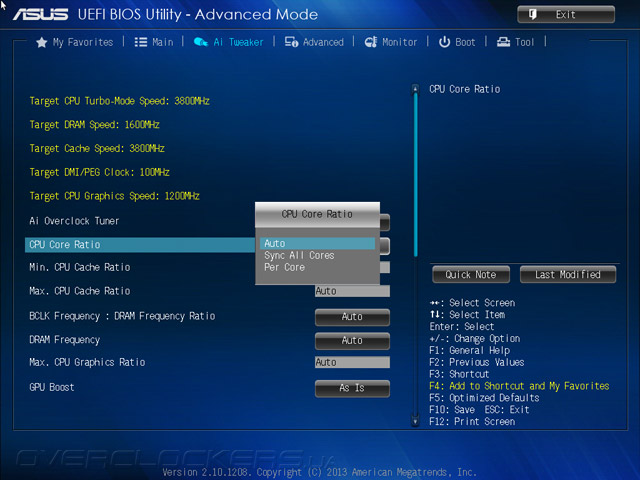This screenshot has width=640, height=480.
Task: Go to the Advanced tab
Action: (314, 42)
